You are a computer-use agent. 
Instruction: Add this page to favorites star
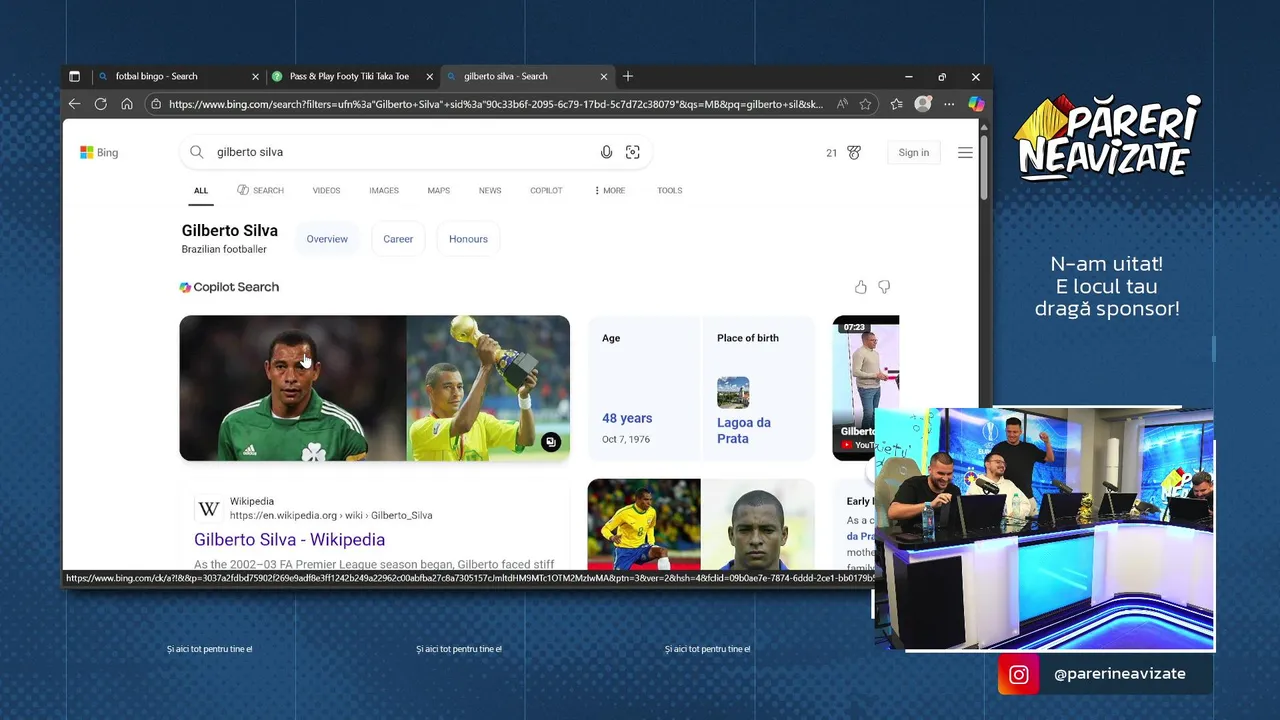point(865,104)
